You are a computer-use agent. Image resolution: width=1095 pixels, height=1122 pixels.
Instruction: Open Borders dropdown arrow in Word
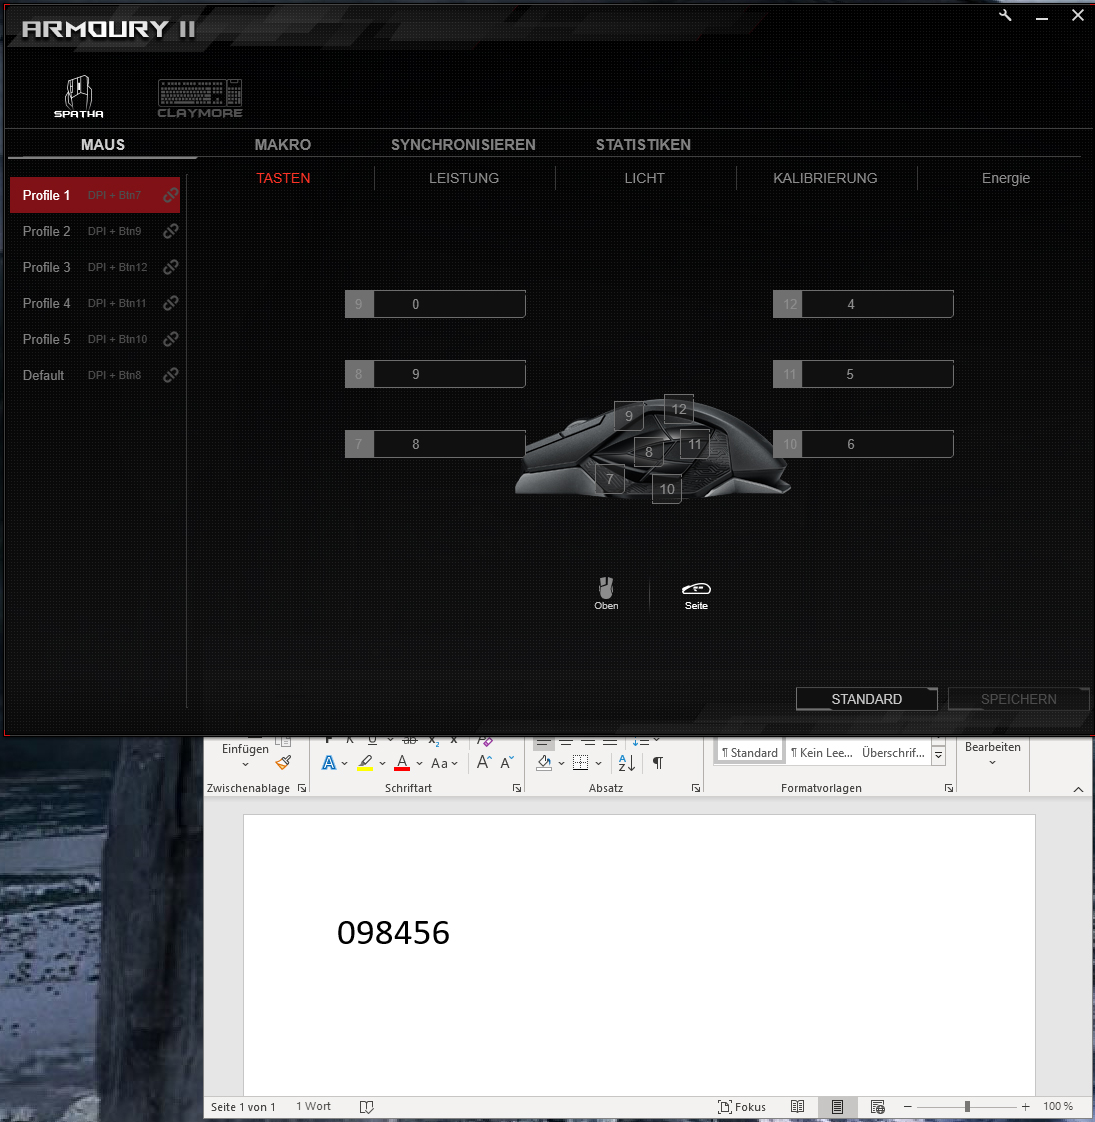point(598,764)
